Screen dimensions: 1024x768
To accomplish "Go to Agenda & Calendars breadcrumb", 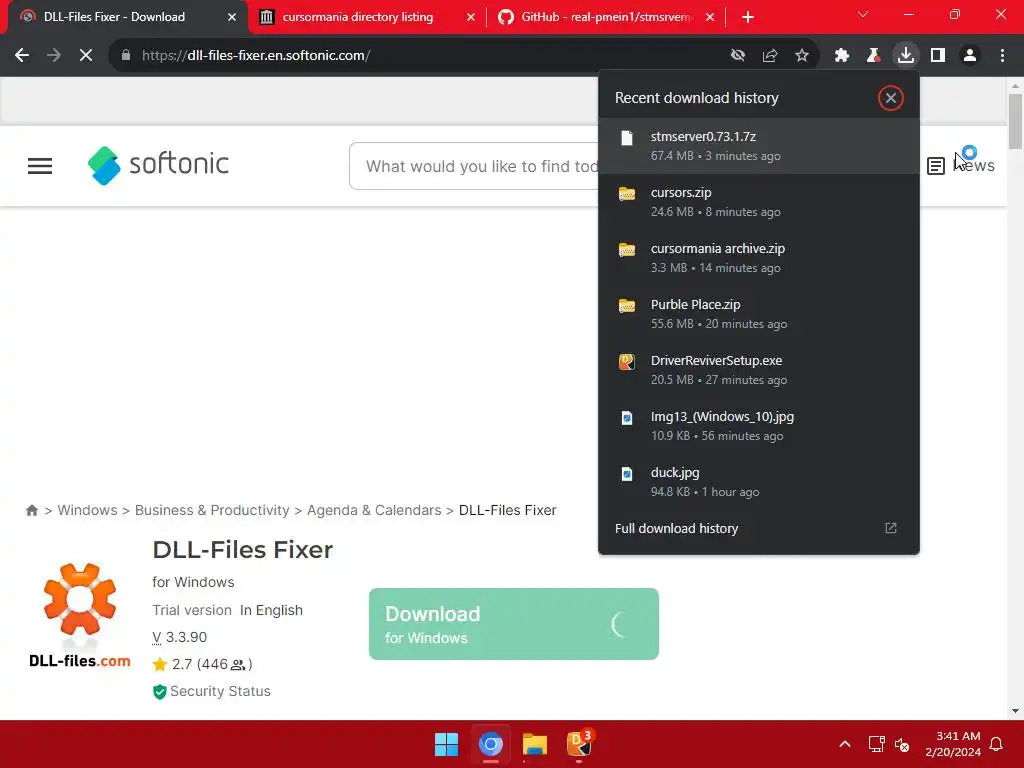I will tap(374, 510).
